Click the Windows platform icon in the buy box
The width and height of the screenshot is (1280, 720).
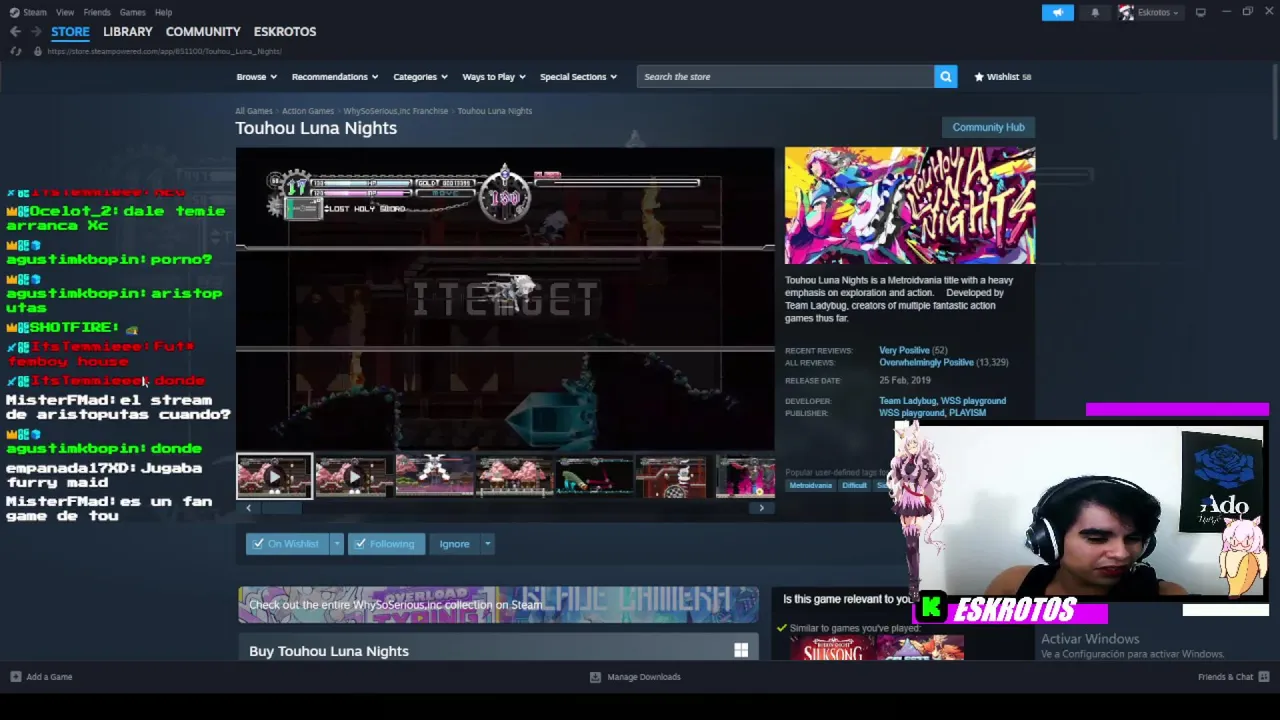tap(741, 651)
